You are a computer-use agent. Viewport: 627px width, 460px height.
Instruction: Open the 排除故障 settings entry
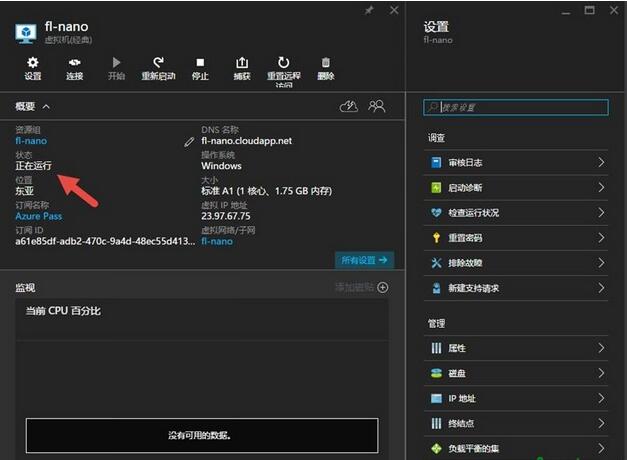(x=516, y=263)
